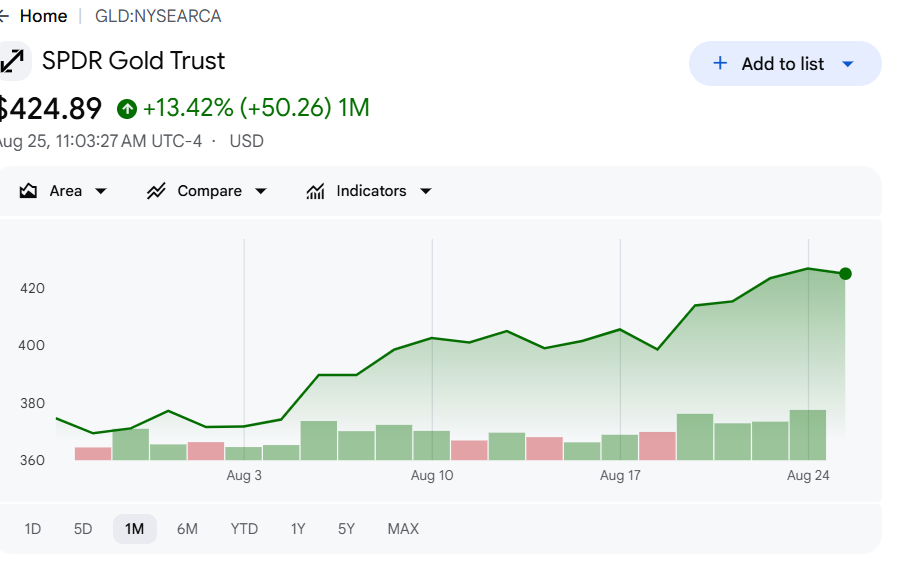Click the back arrow beside Home
Screen dimensions: 910x563
4,16
